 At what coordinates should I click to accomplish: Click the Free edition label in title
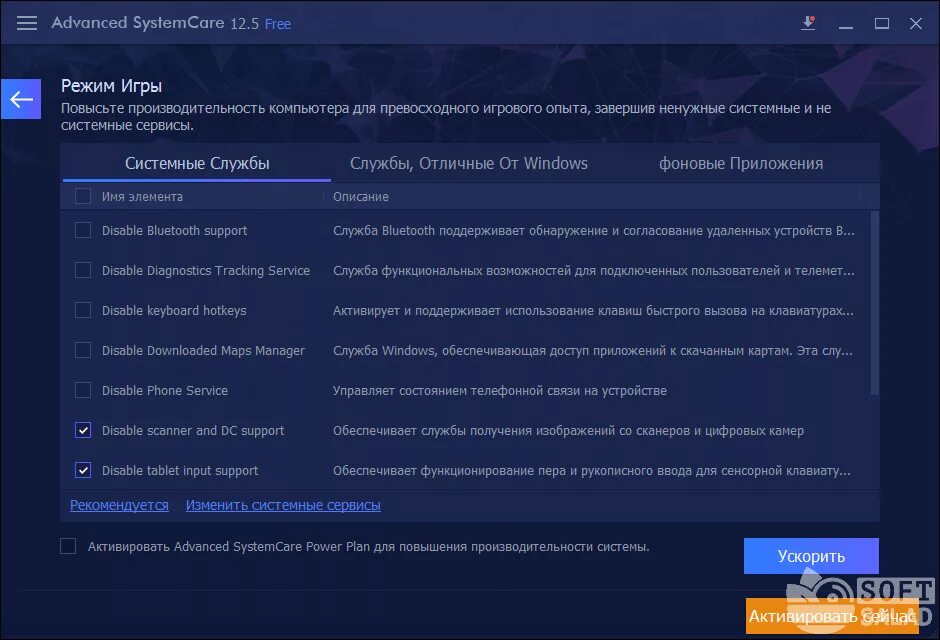point(278,24)
